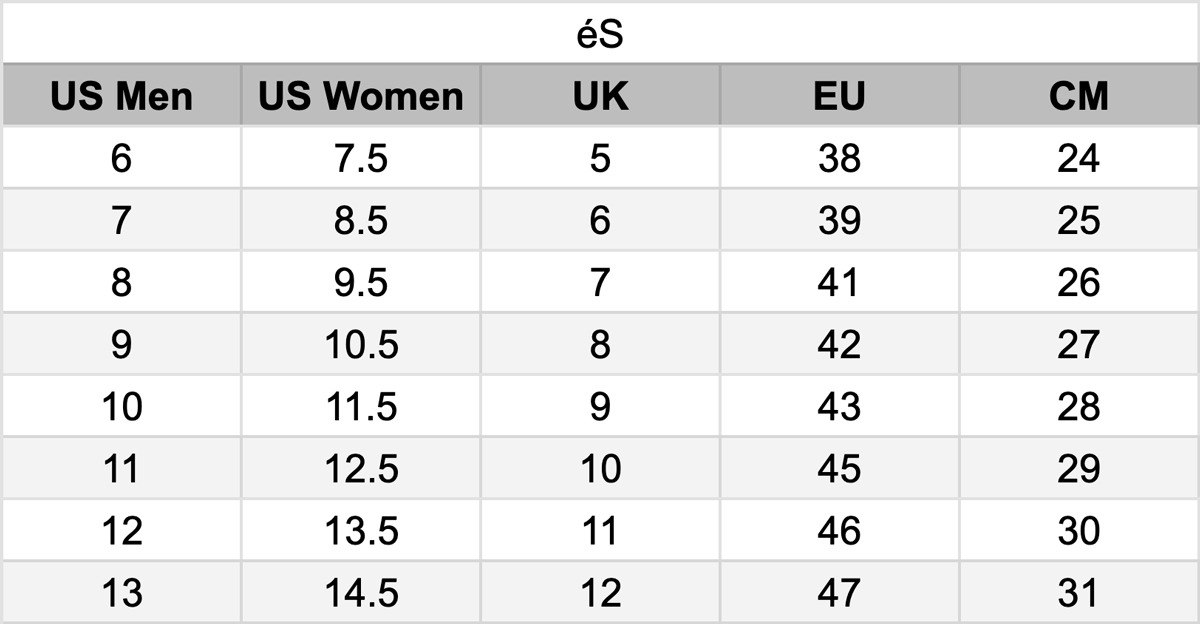Select the EU size 38 cell
The height and width of the screenshot is (624, 1200).
(839, 158)
